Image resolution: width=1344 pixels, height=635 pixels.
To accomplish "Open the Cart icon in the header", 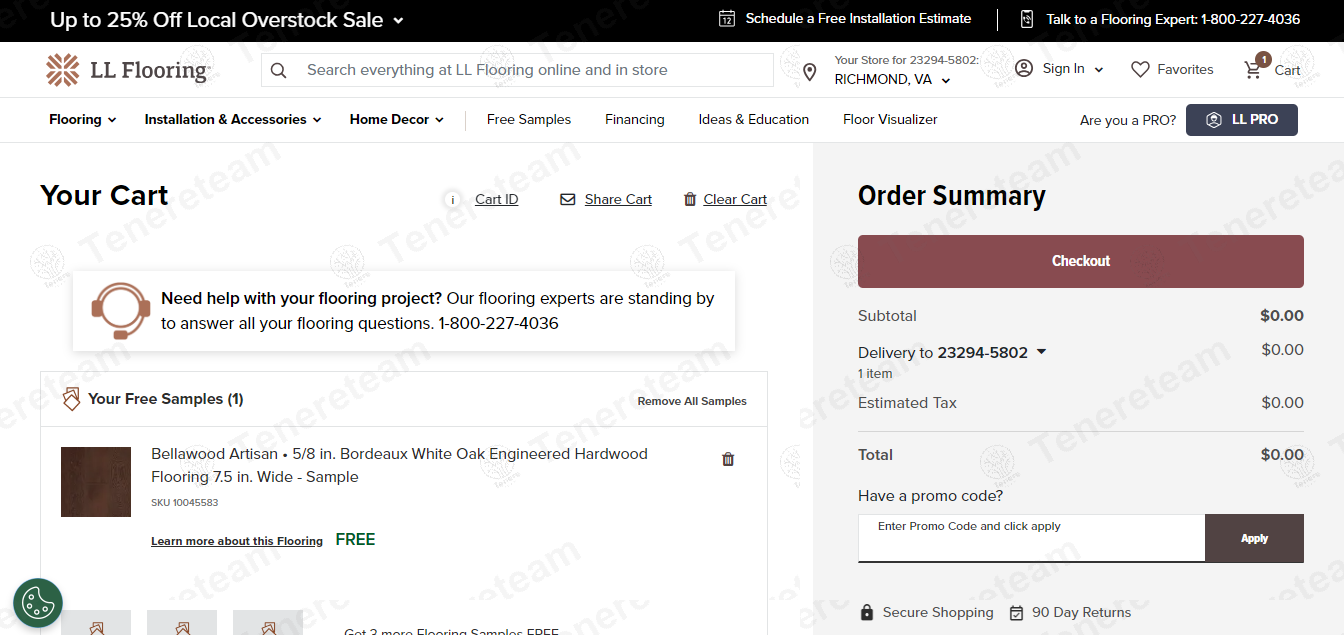I will 1253,68.
